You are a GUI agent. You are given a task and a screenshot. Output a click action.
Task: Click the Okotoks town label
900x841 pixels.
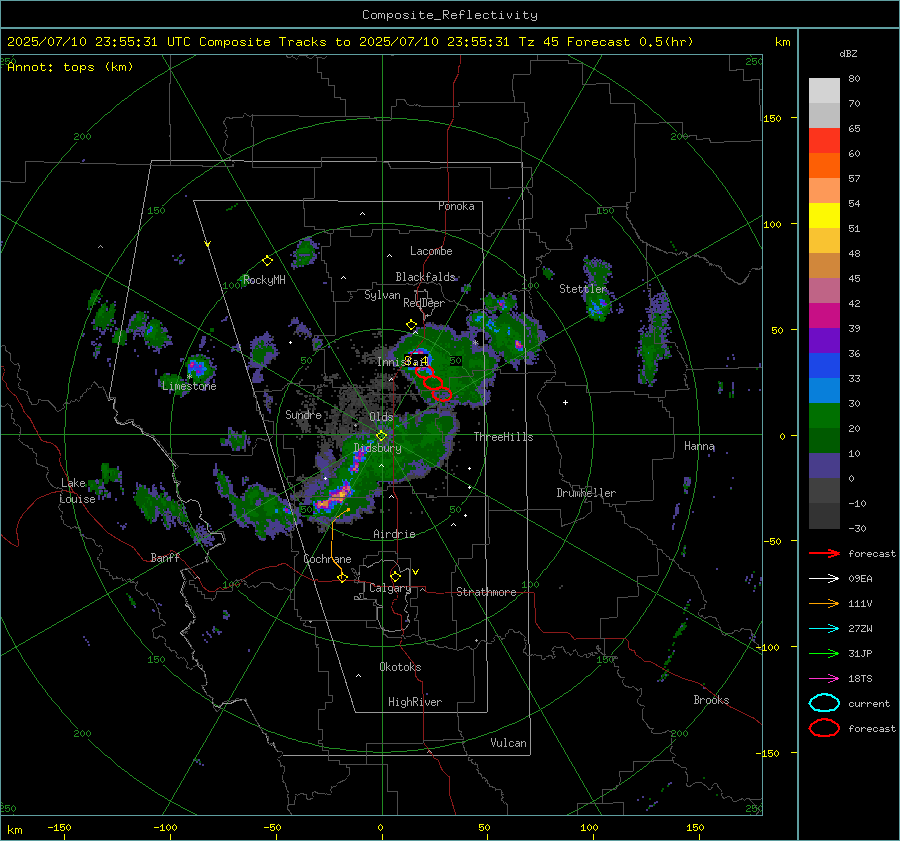point(400,667)
